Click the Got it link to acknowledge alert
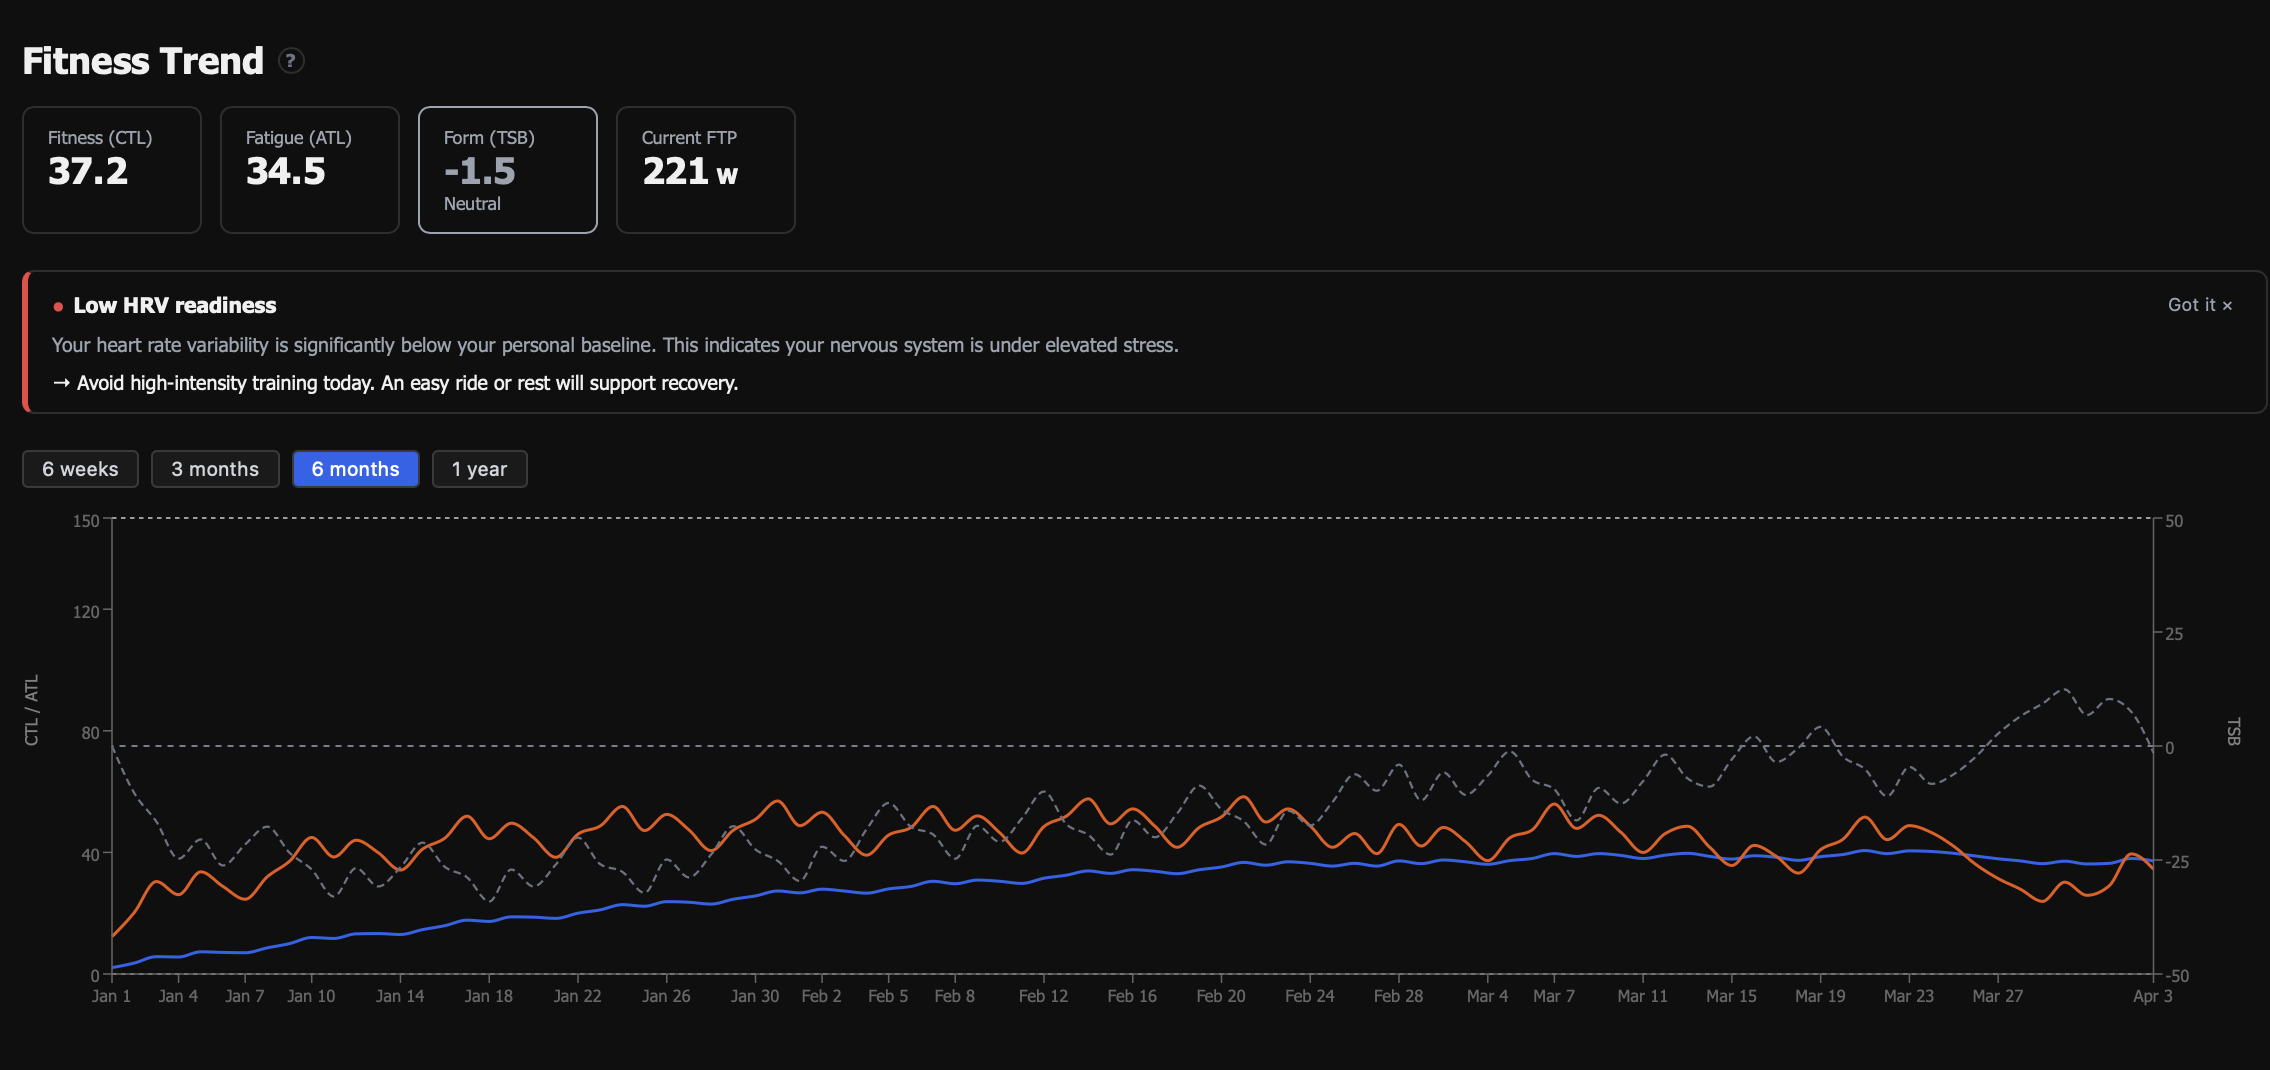 2191,305
